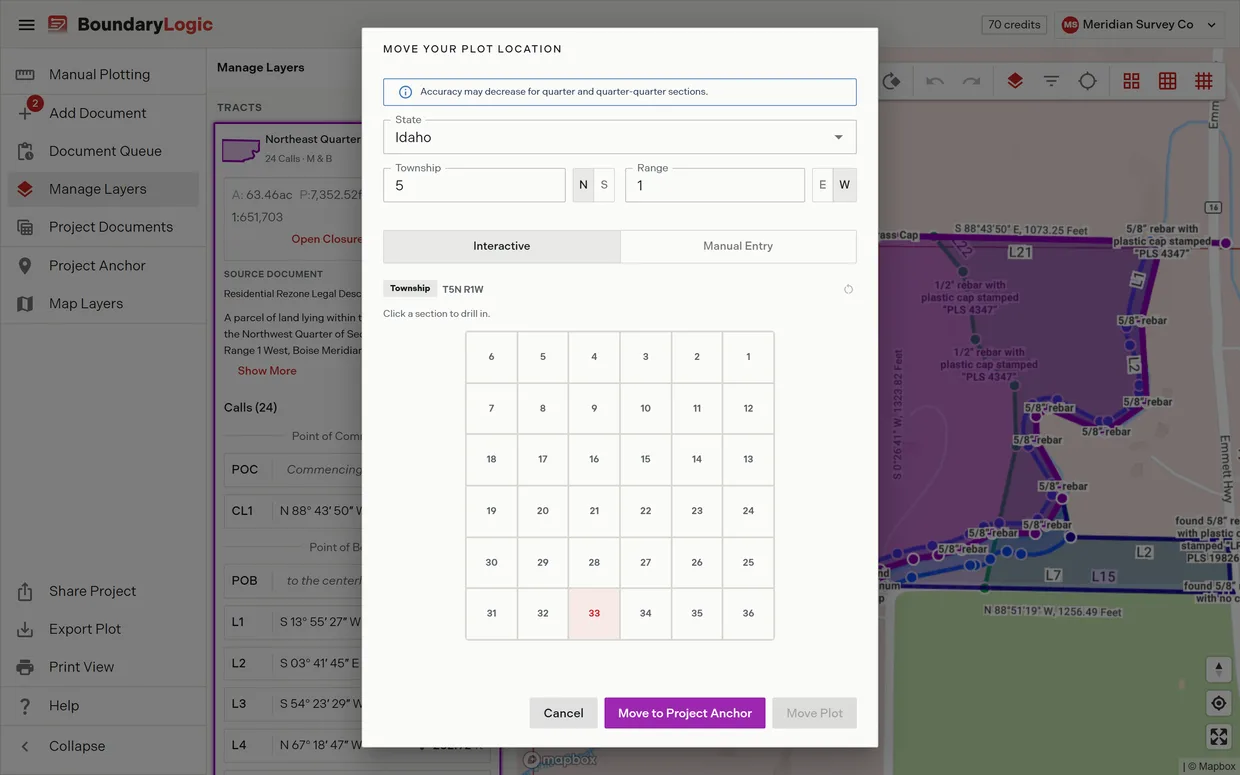Select section 12 in township grid
This screenshot has width=1240, height=775.
coord(748,408)
